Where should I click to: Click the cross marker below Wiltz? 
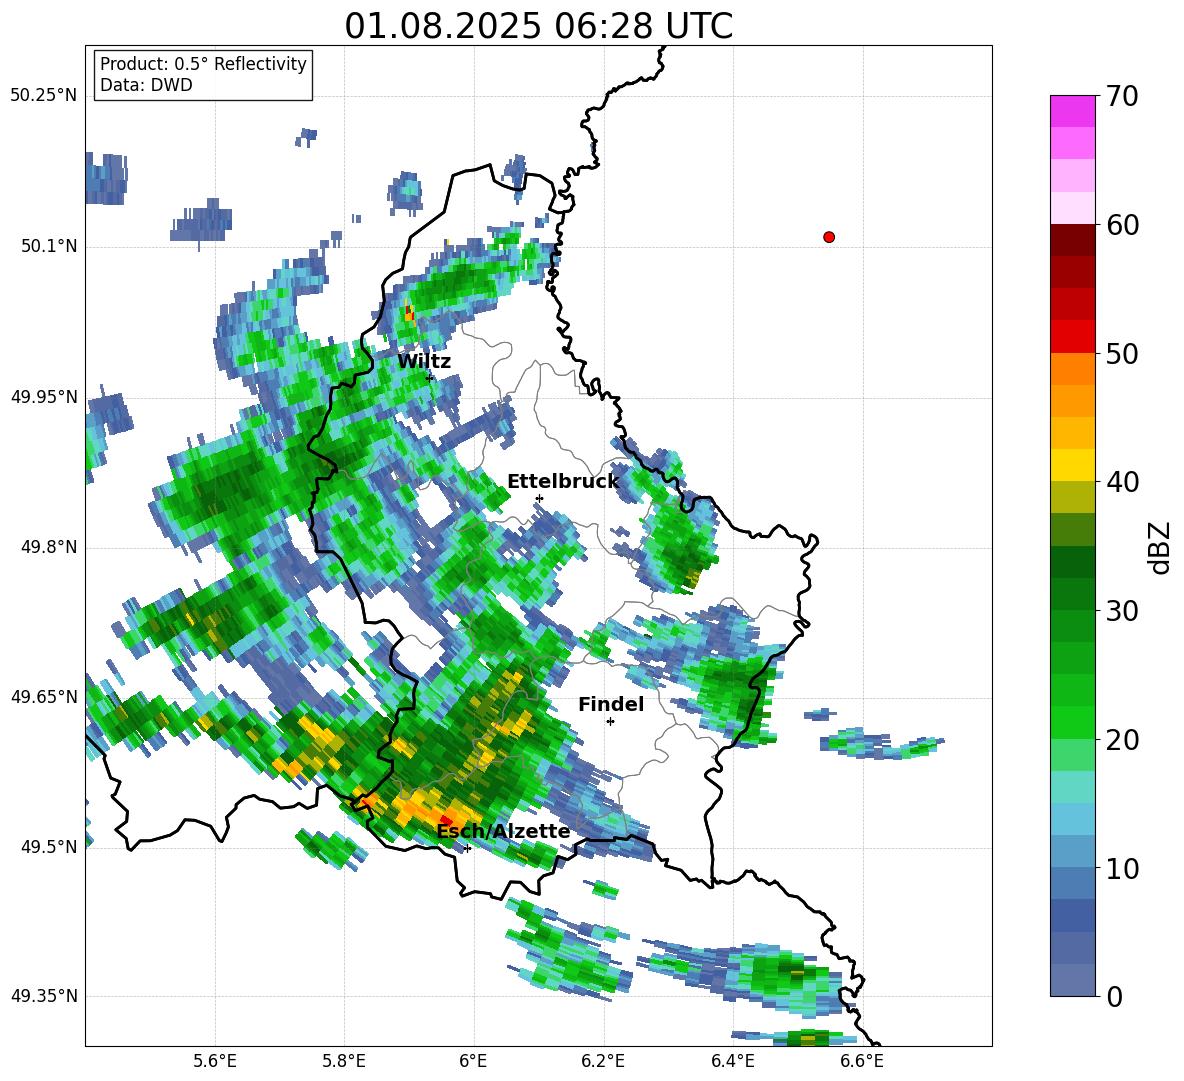430,377
